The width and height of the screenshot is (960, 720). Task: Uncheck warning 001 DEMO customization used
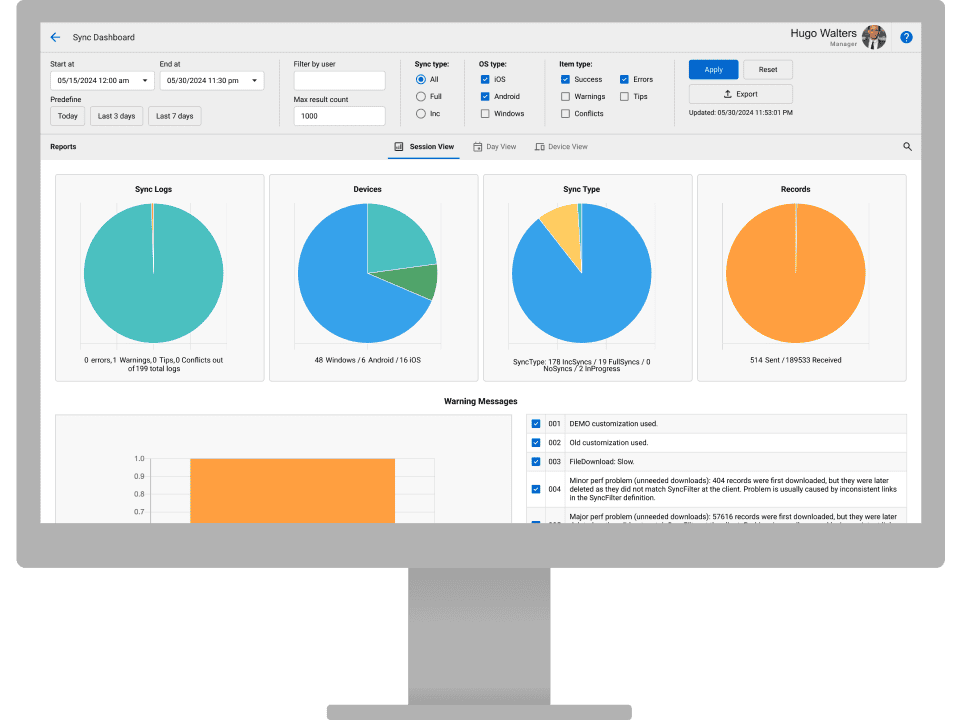coord(536,424)
